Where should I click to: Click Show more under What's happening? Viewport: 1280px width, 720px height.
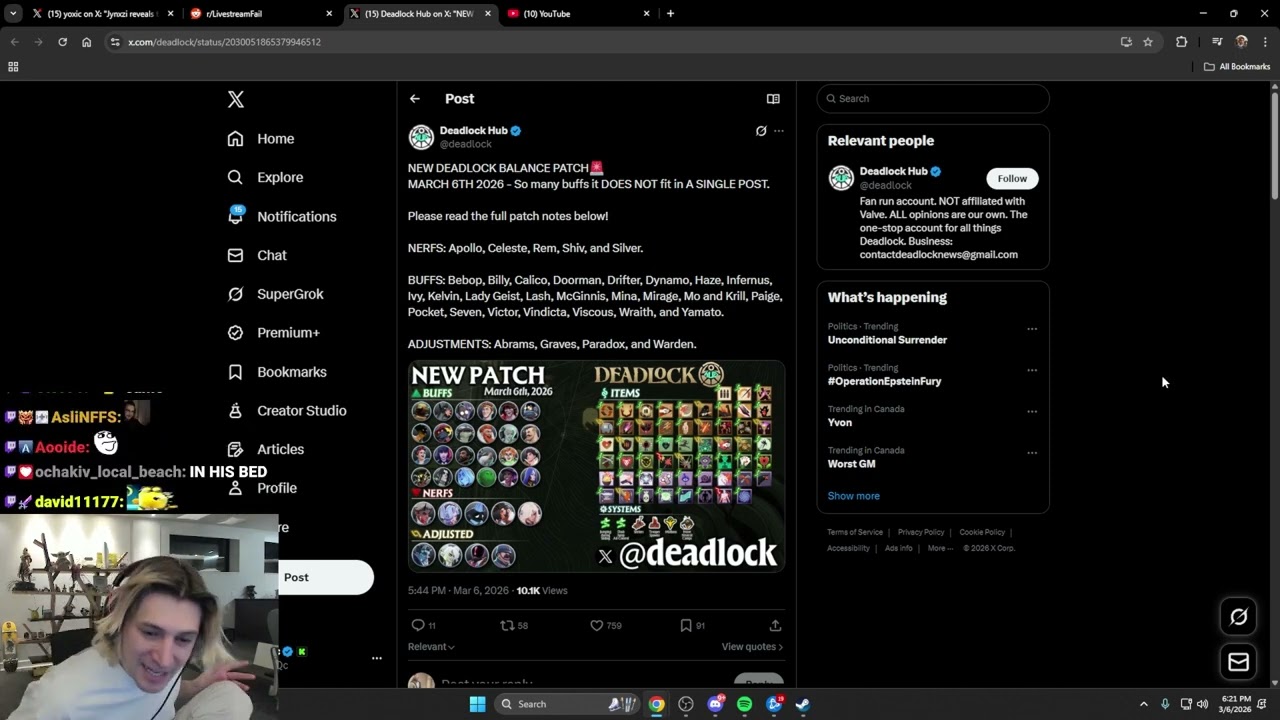(854, 496)
